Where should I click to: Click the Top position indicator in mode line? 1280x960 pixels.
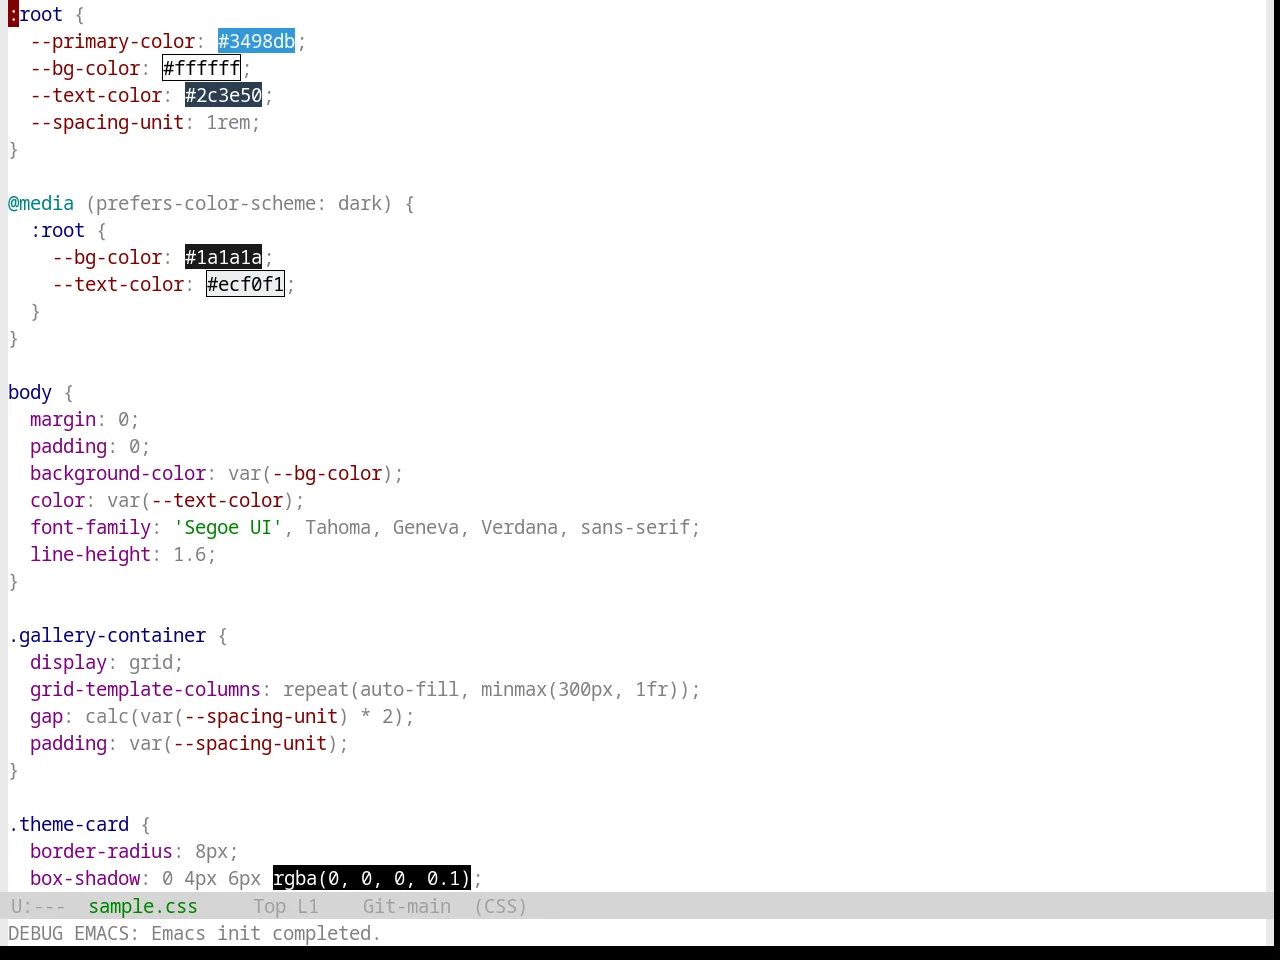[270, 906]
